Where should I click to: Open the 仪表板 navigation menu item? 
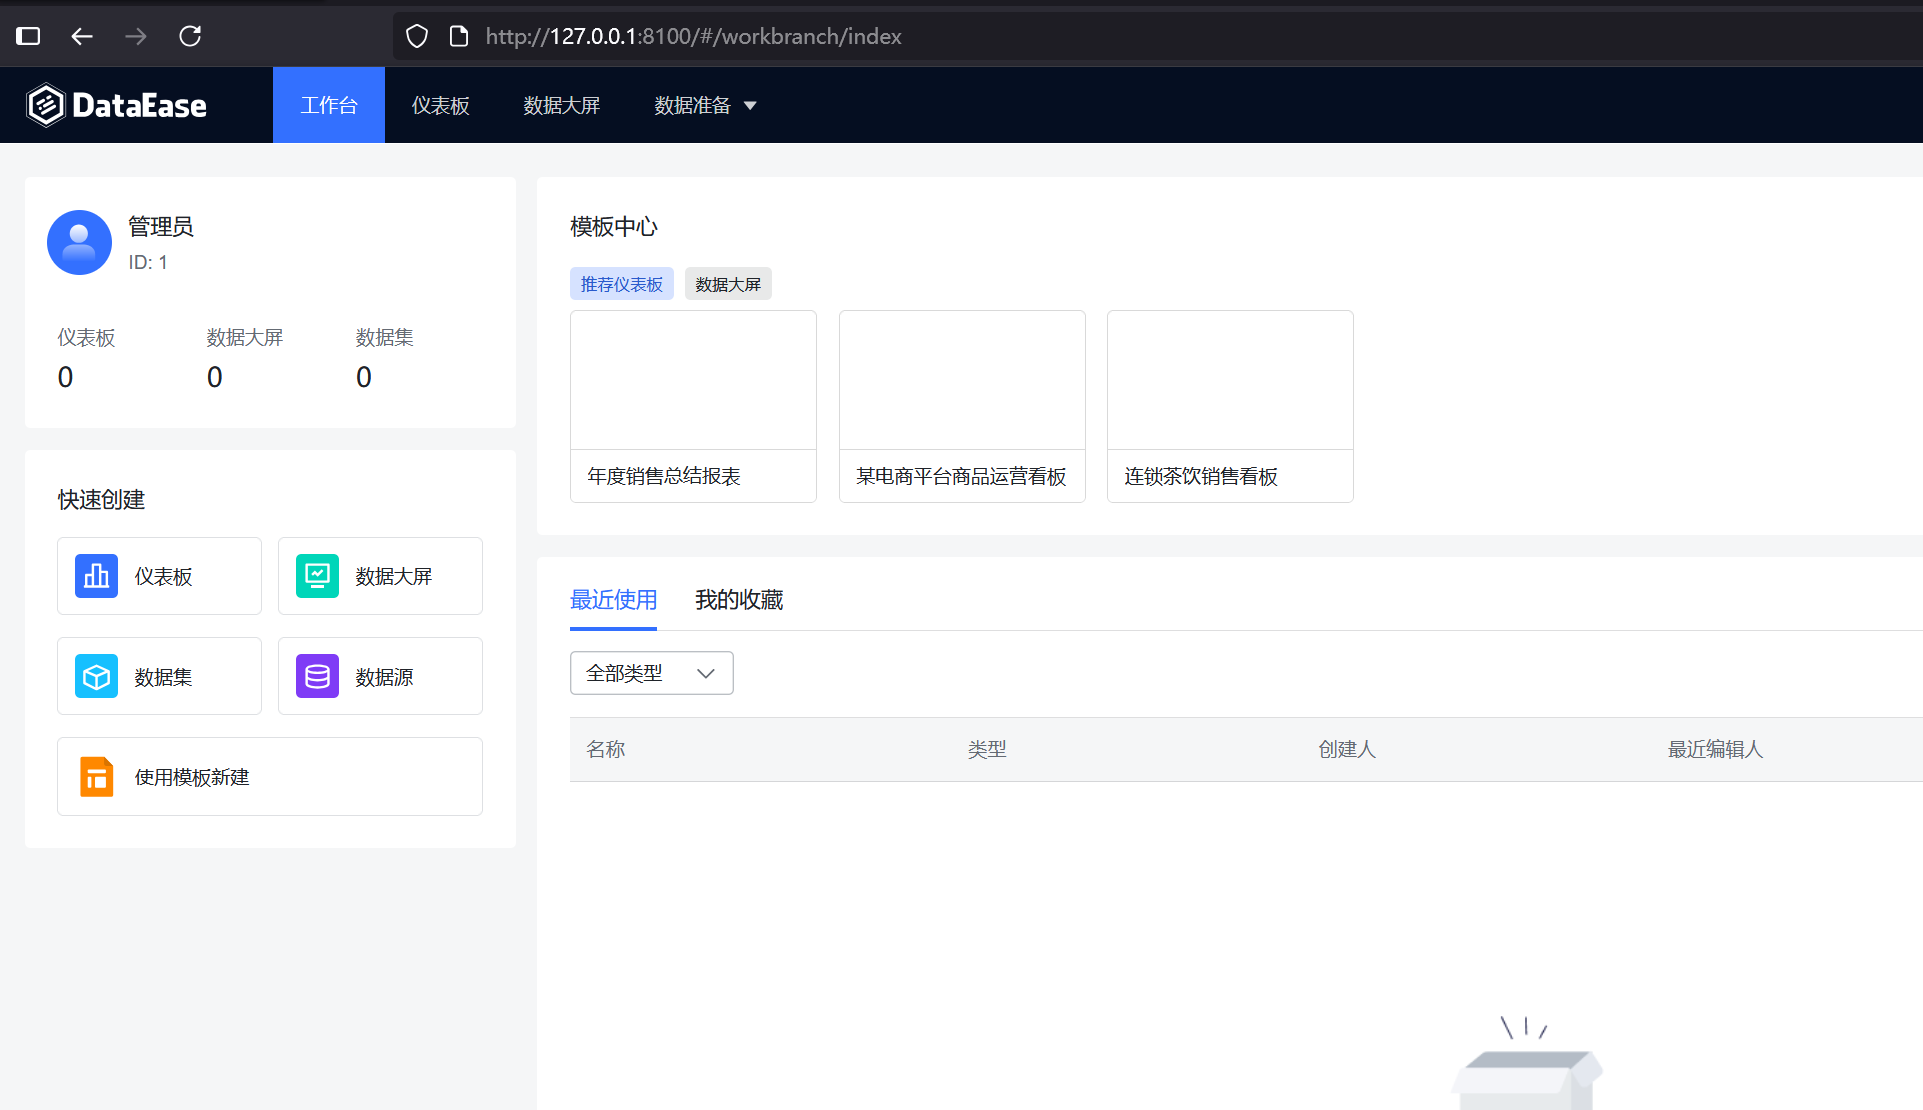pyautogui.click(x=440, y=105)
